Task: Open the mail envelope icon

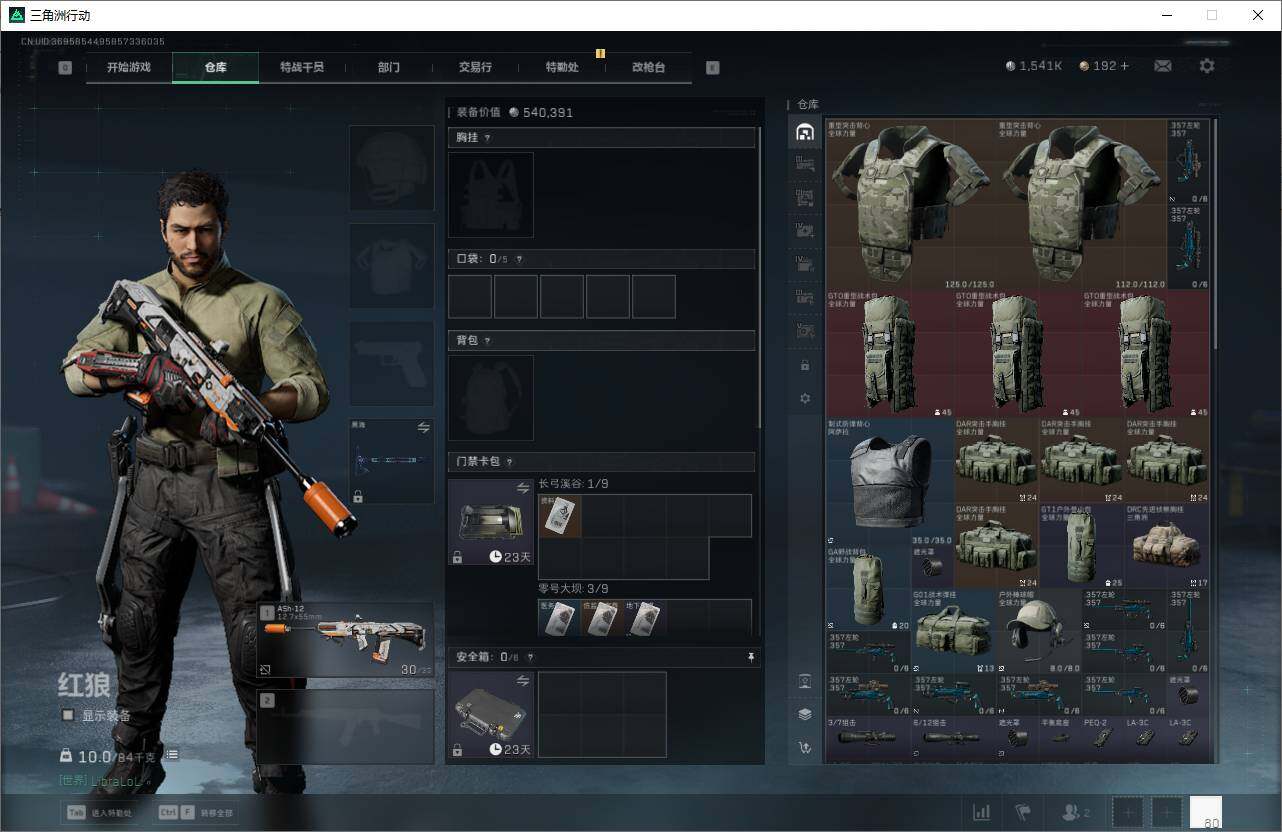Action: pyautogui.click(x=1163, y=66)
